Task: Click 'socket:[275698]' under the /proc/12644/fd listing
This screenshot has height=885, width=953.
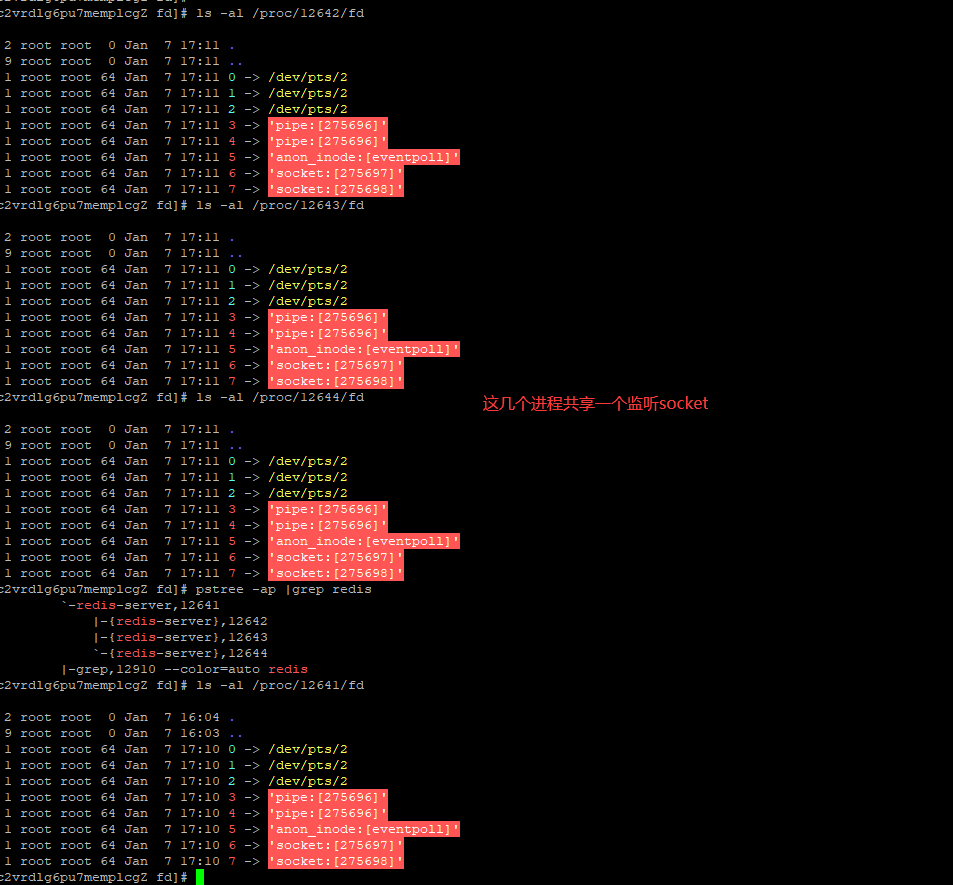Action: pyautogui.click(x=335, y=573)
